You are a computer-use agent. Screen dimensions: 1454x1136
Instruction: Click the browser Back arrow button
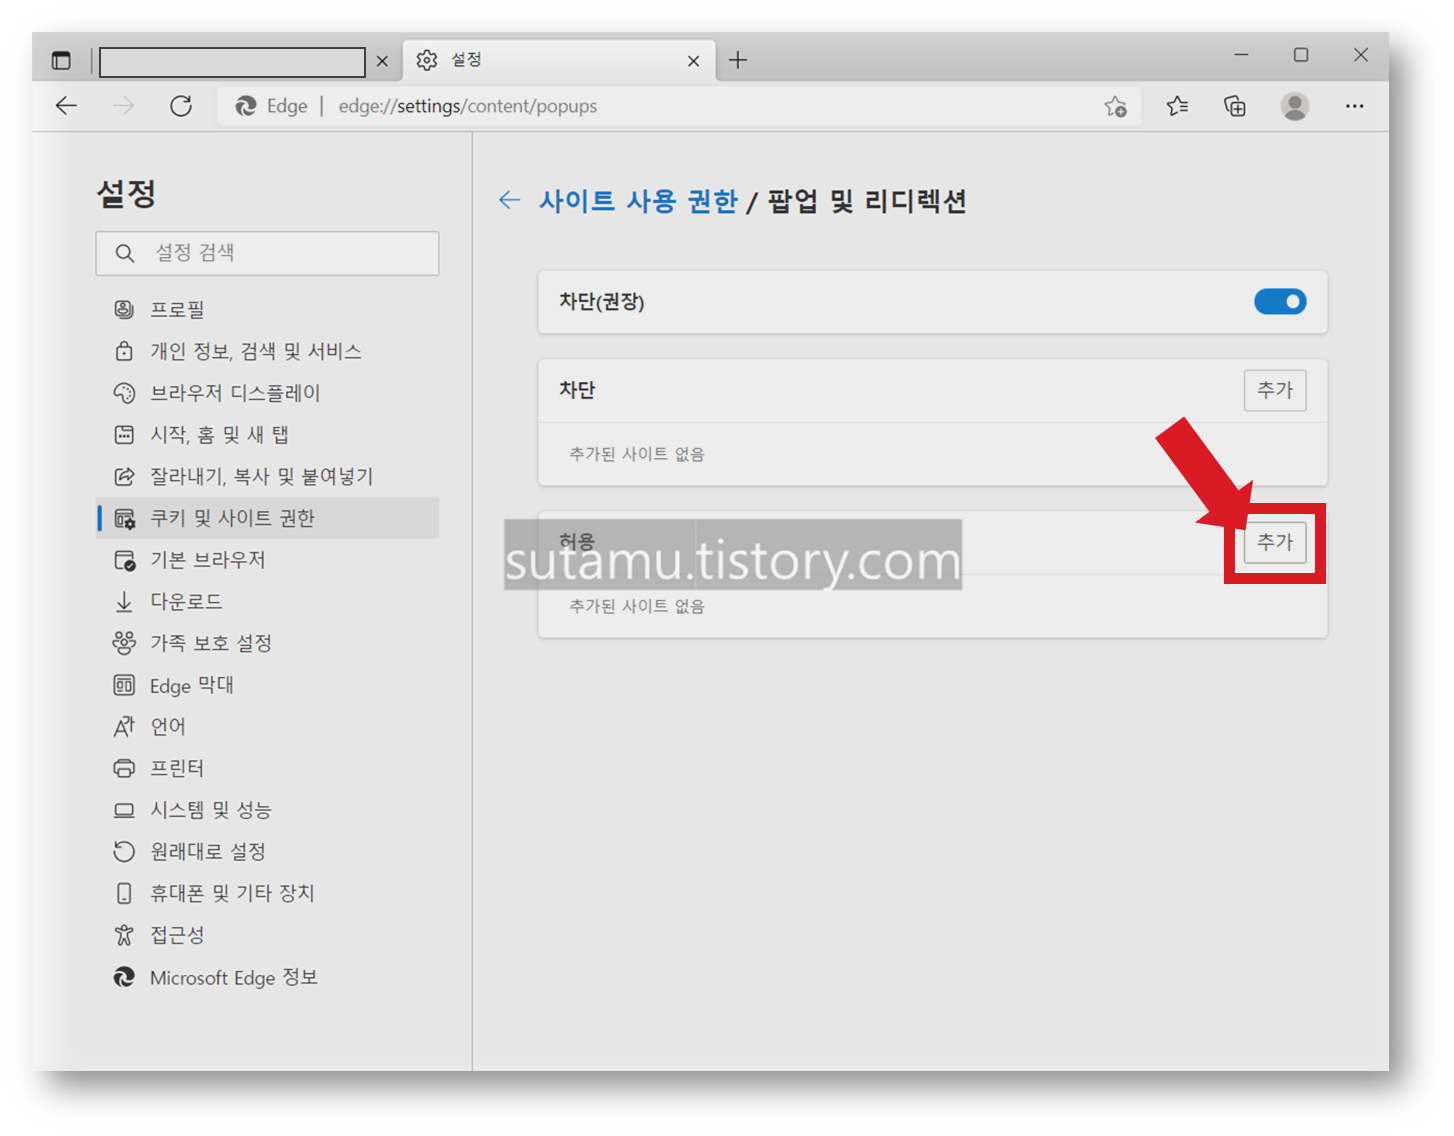(66, 106)
